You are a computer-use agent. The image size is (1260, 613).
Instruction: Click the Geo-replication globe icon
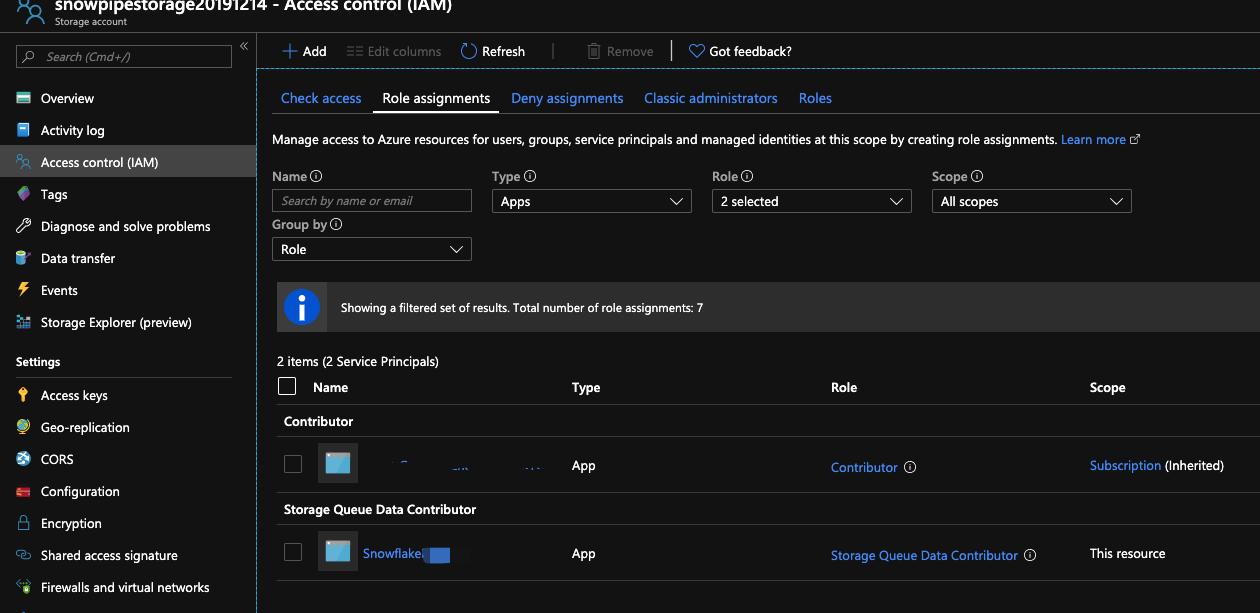(23, 427)
